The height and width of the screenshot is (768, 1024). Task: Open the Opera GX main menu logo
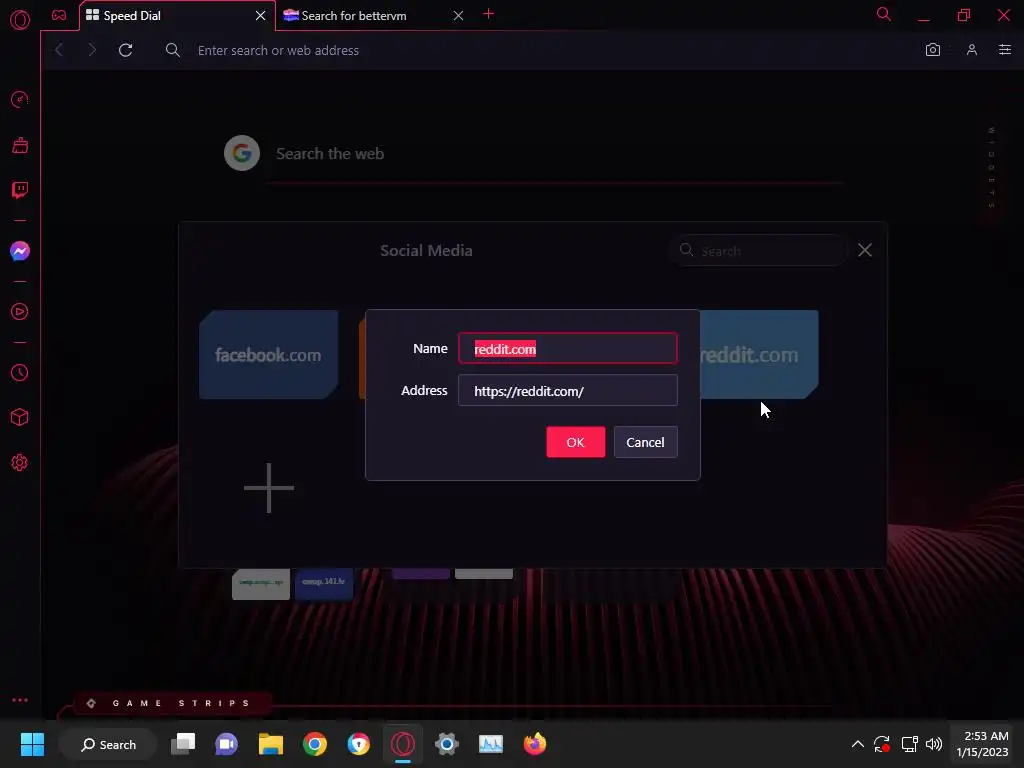click(x=20, y=20)
